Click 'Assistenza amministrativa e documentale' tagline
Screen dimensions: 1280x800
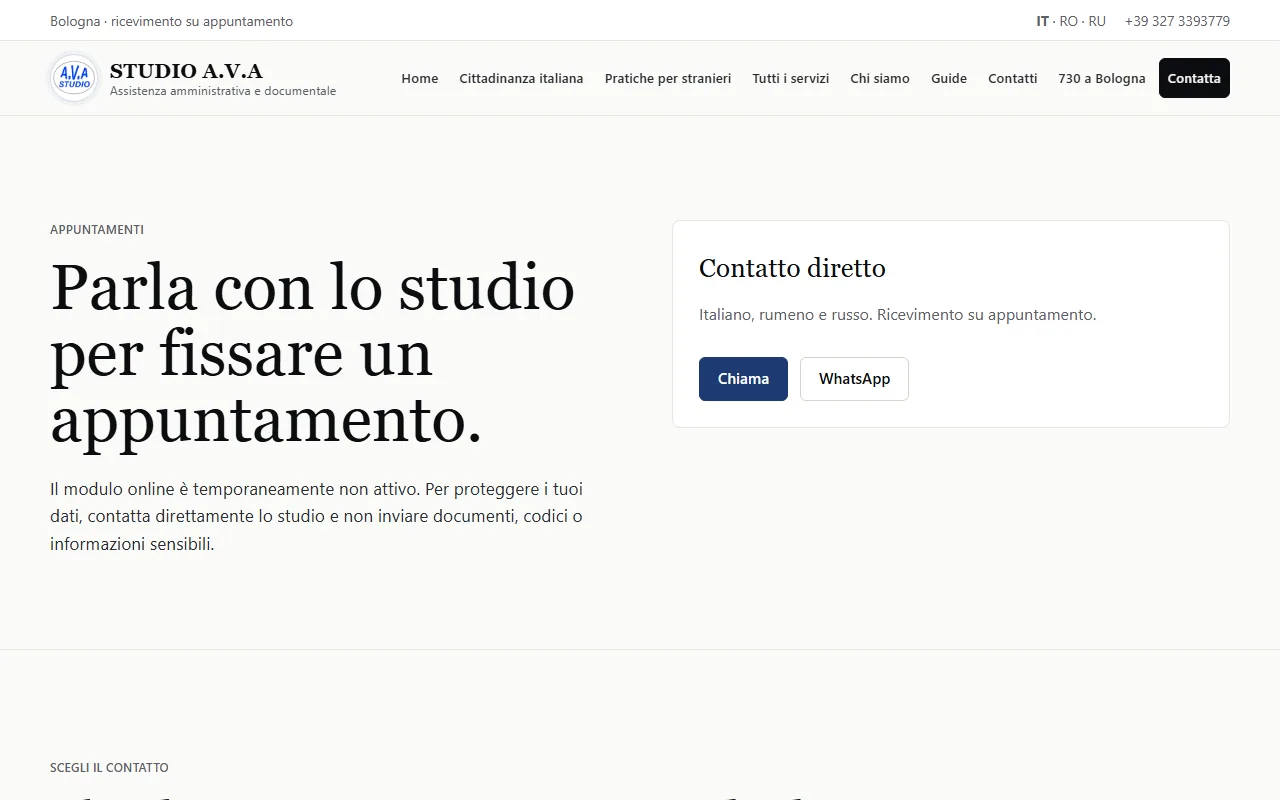coord(223,91)
